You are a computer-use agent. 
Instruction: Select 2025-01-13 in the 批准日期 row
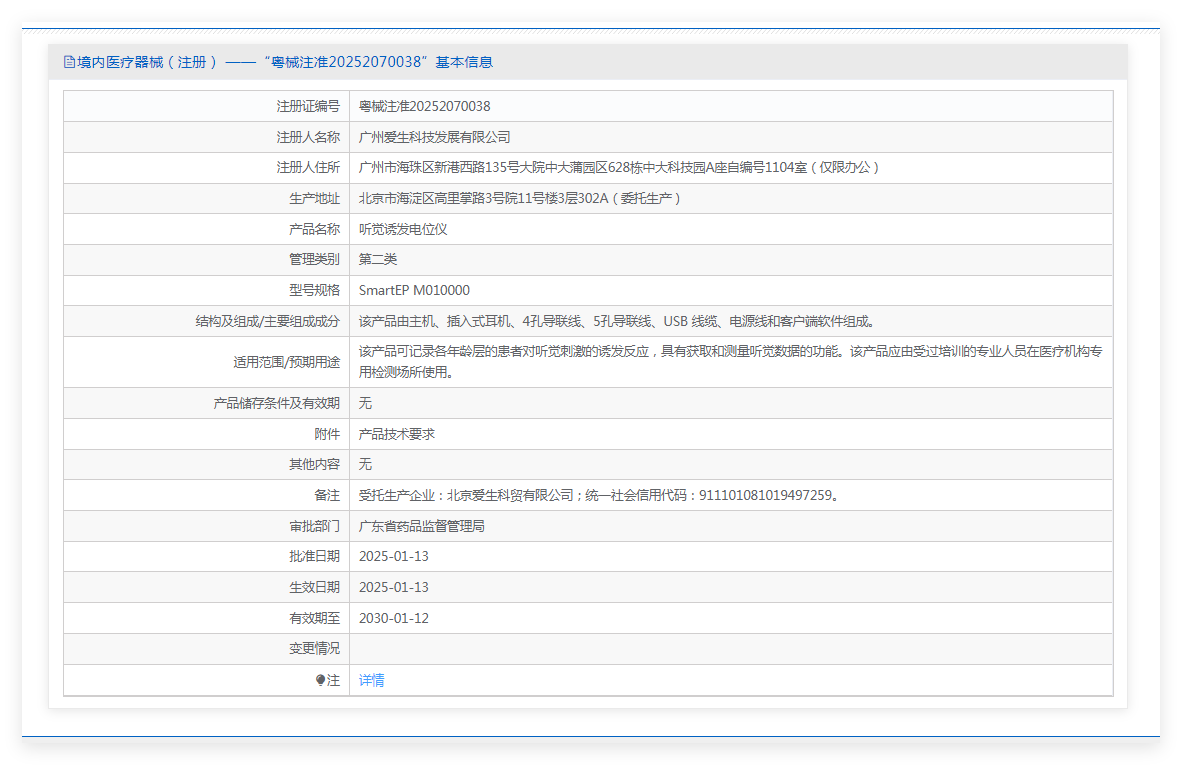point(393,556)
